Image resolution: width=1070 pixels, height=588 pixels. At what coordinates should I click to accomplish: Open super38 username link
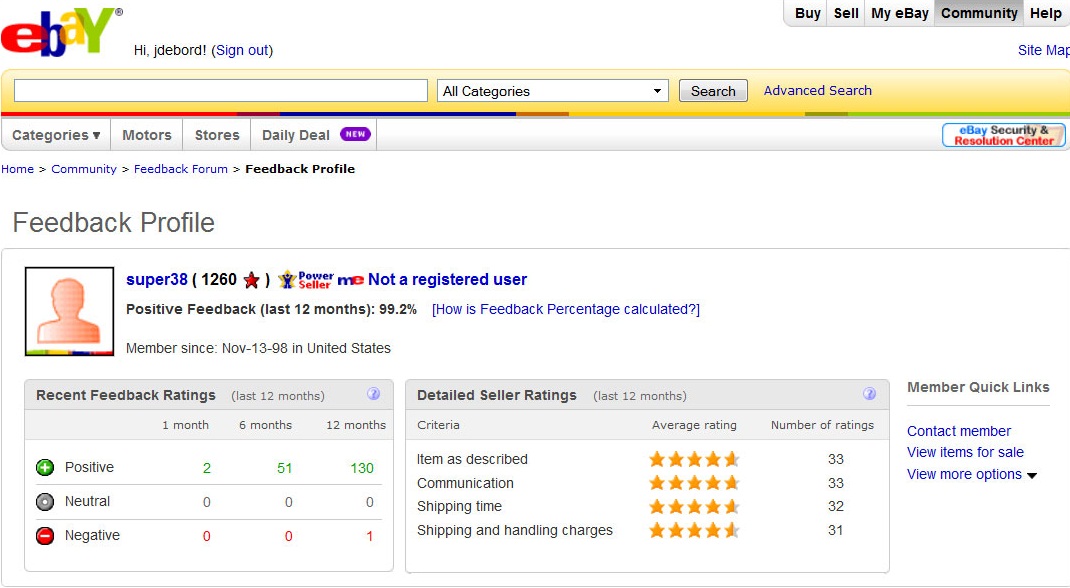157,280
